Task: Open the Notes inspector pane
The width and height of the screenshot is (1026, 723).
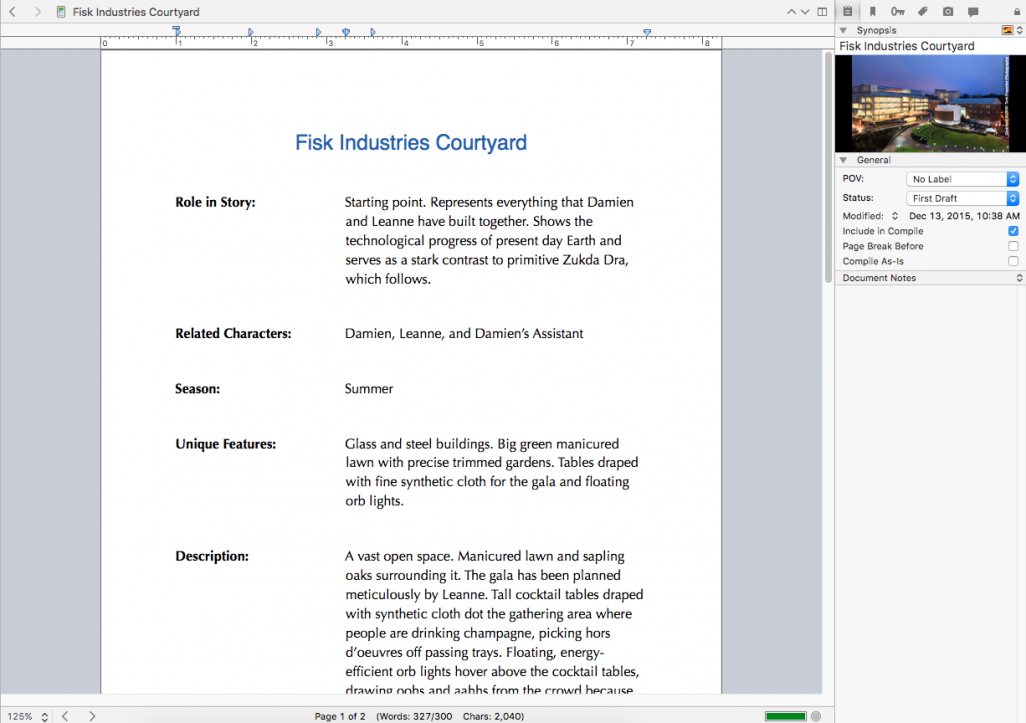Action: 847,11
